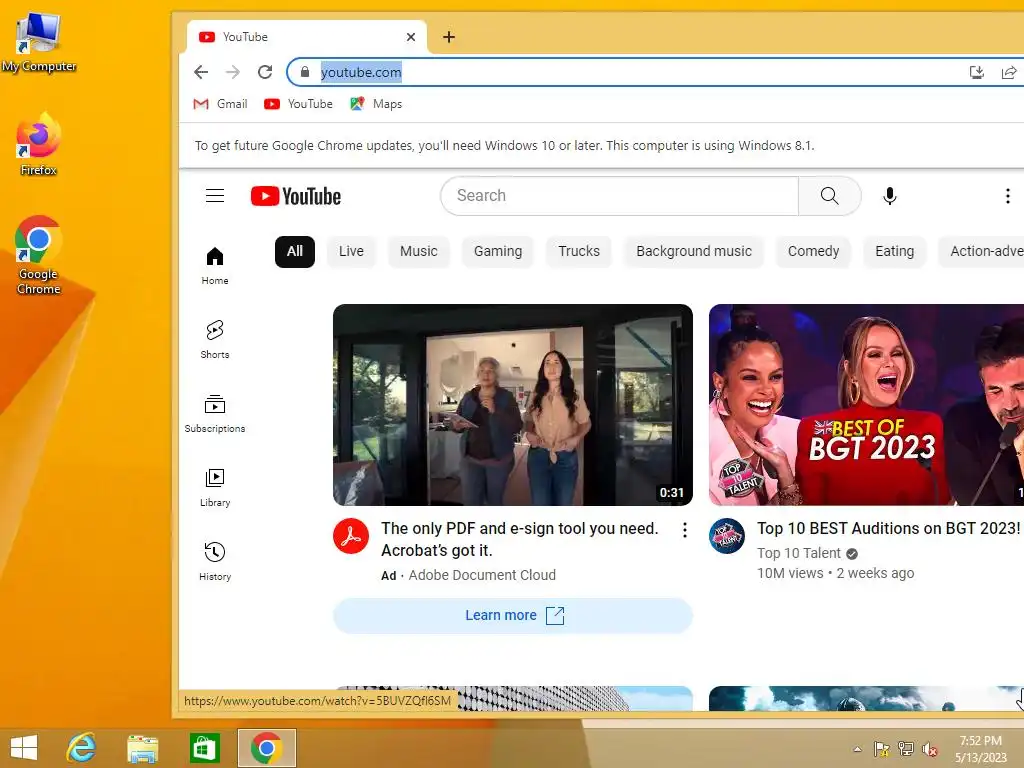
Task: Open the Best of BGT 2023 thumbnail
Action: 867,405
